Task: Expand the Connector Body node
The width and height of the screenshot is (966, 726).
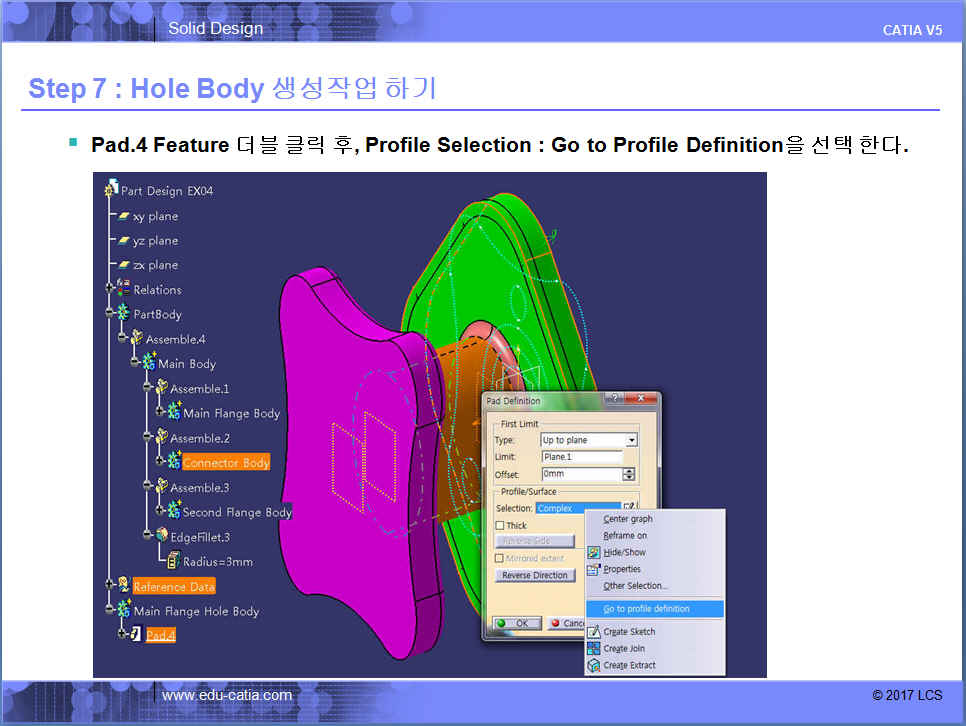Action: click(x=159, y=463)
